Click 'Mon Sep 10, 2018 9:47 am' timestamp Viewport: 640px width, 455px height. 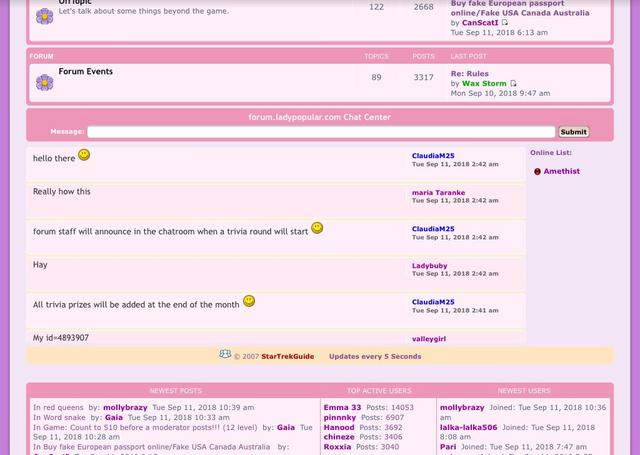[x=500, y=93]
